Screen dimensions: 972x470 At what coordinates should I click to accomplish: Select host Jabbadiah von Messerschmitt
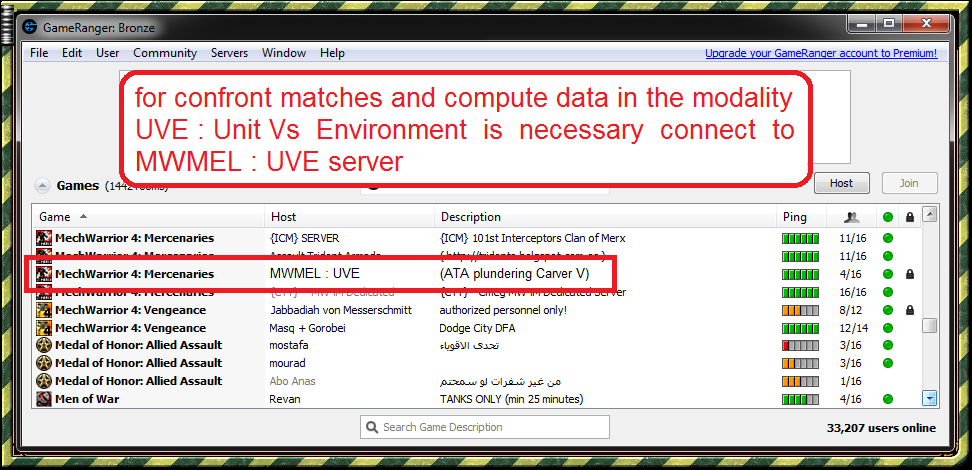click(x=340, y=309)
